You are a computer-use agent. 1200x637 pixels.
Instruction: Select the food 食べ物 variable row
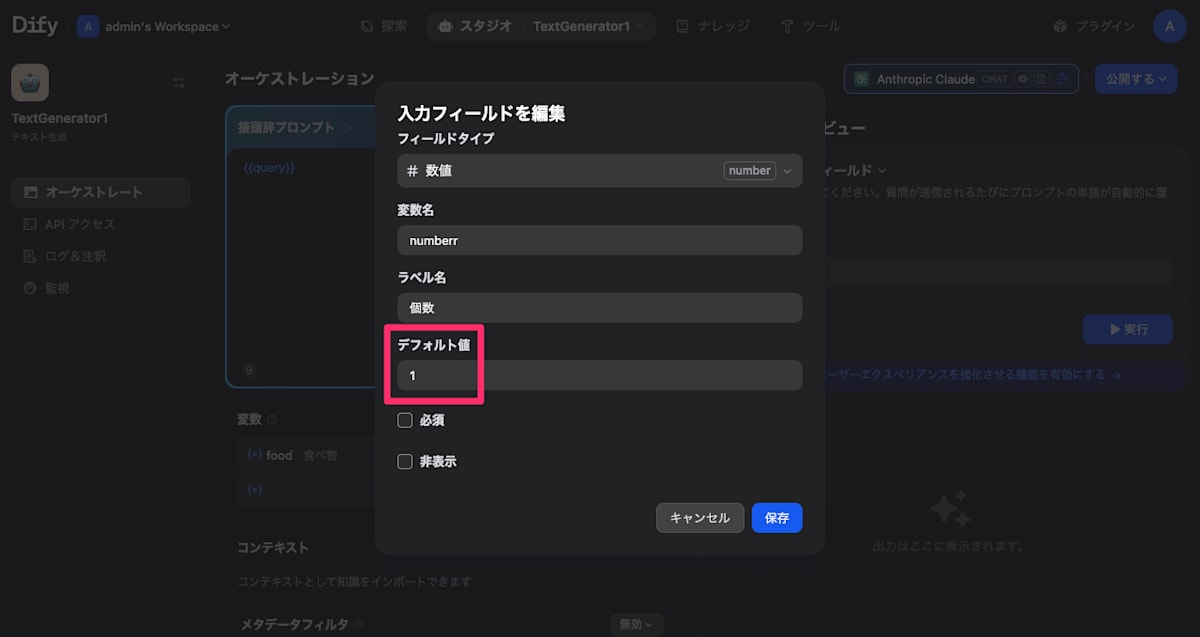click(306, 455)
